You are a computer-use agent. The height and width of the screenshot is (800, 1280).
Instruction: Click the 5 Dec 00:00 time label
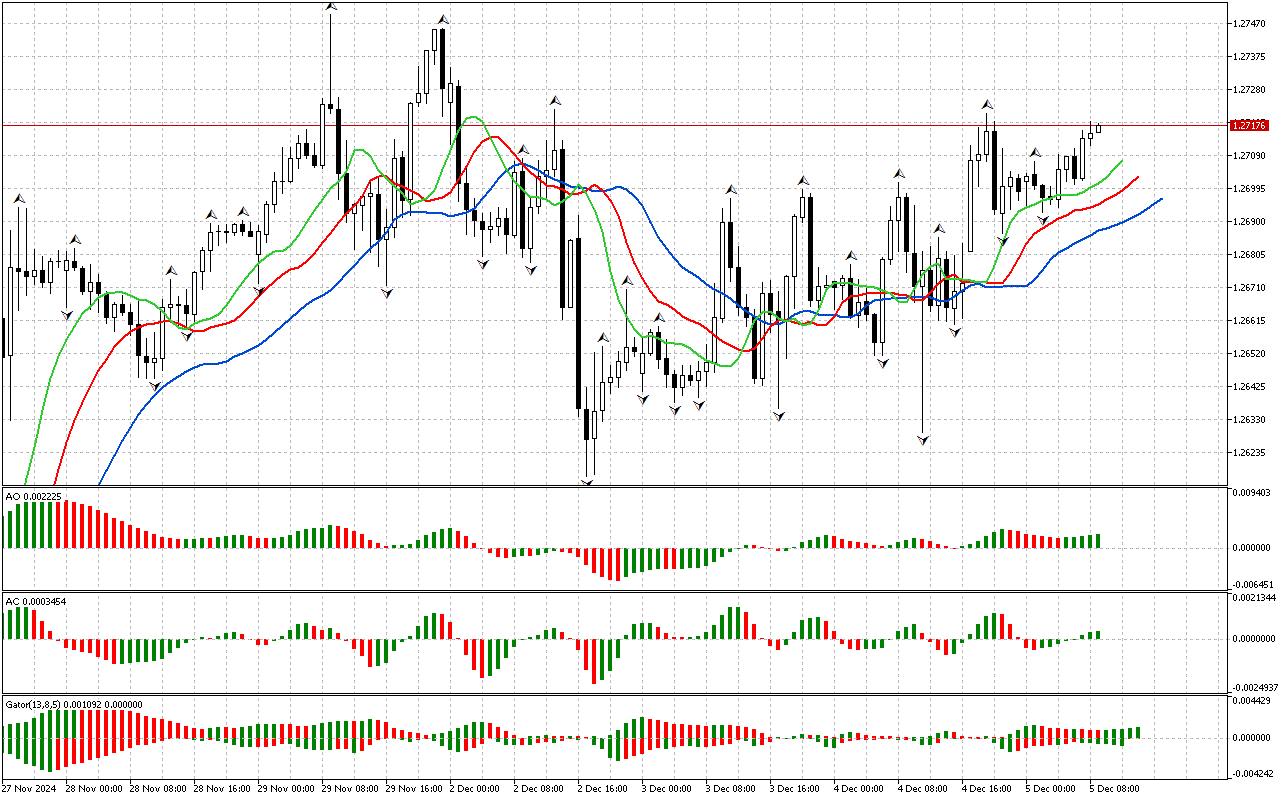coord(1052,789)
